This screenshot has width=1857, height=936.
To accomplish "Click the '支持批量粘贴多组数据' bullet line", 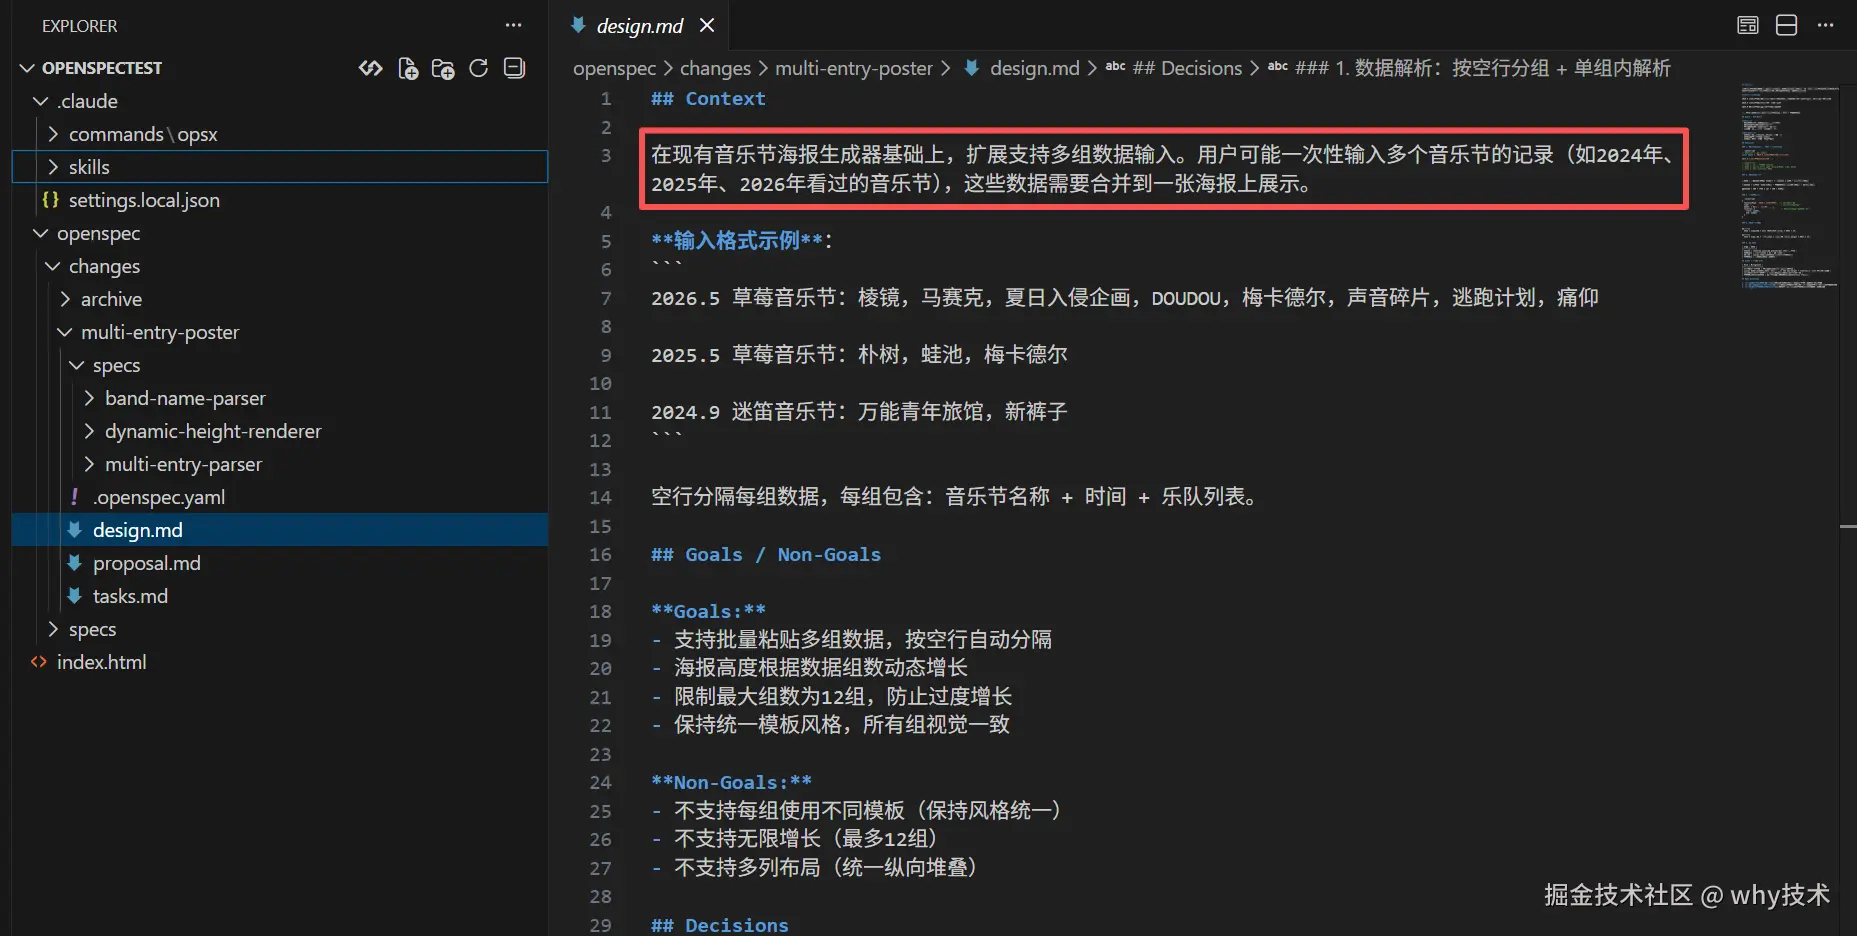I will point(852,640).
